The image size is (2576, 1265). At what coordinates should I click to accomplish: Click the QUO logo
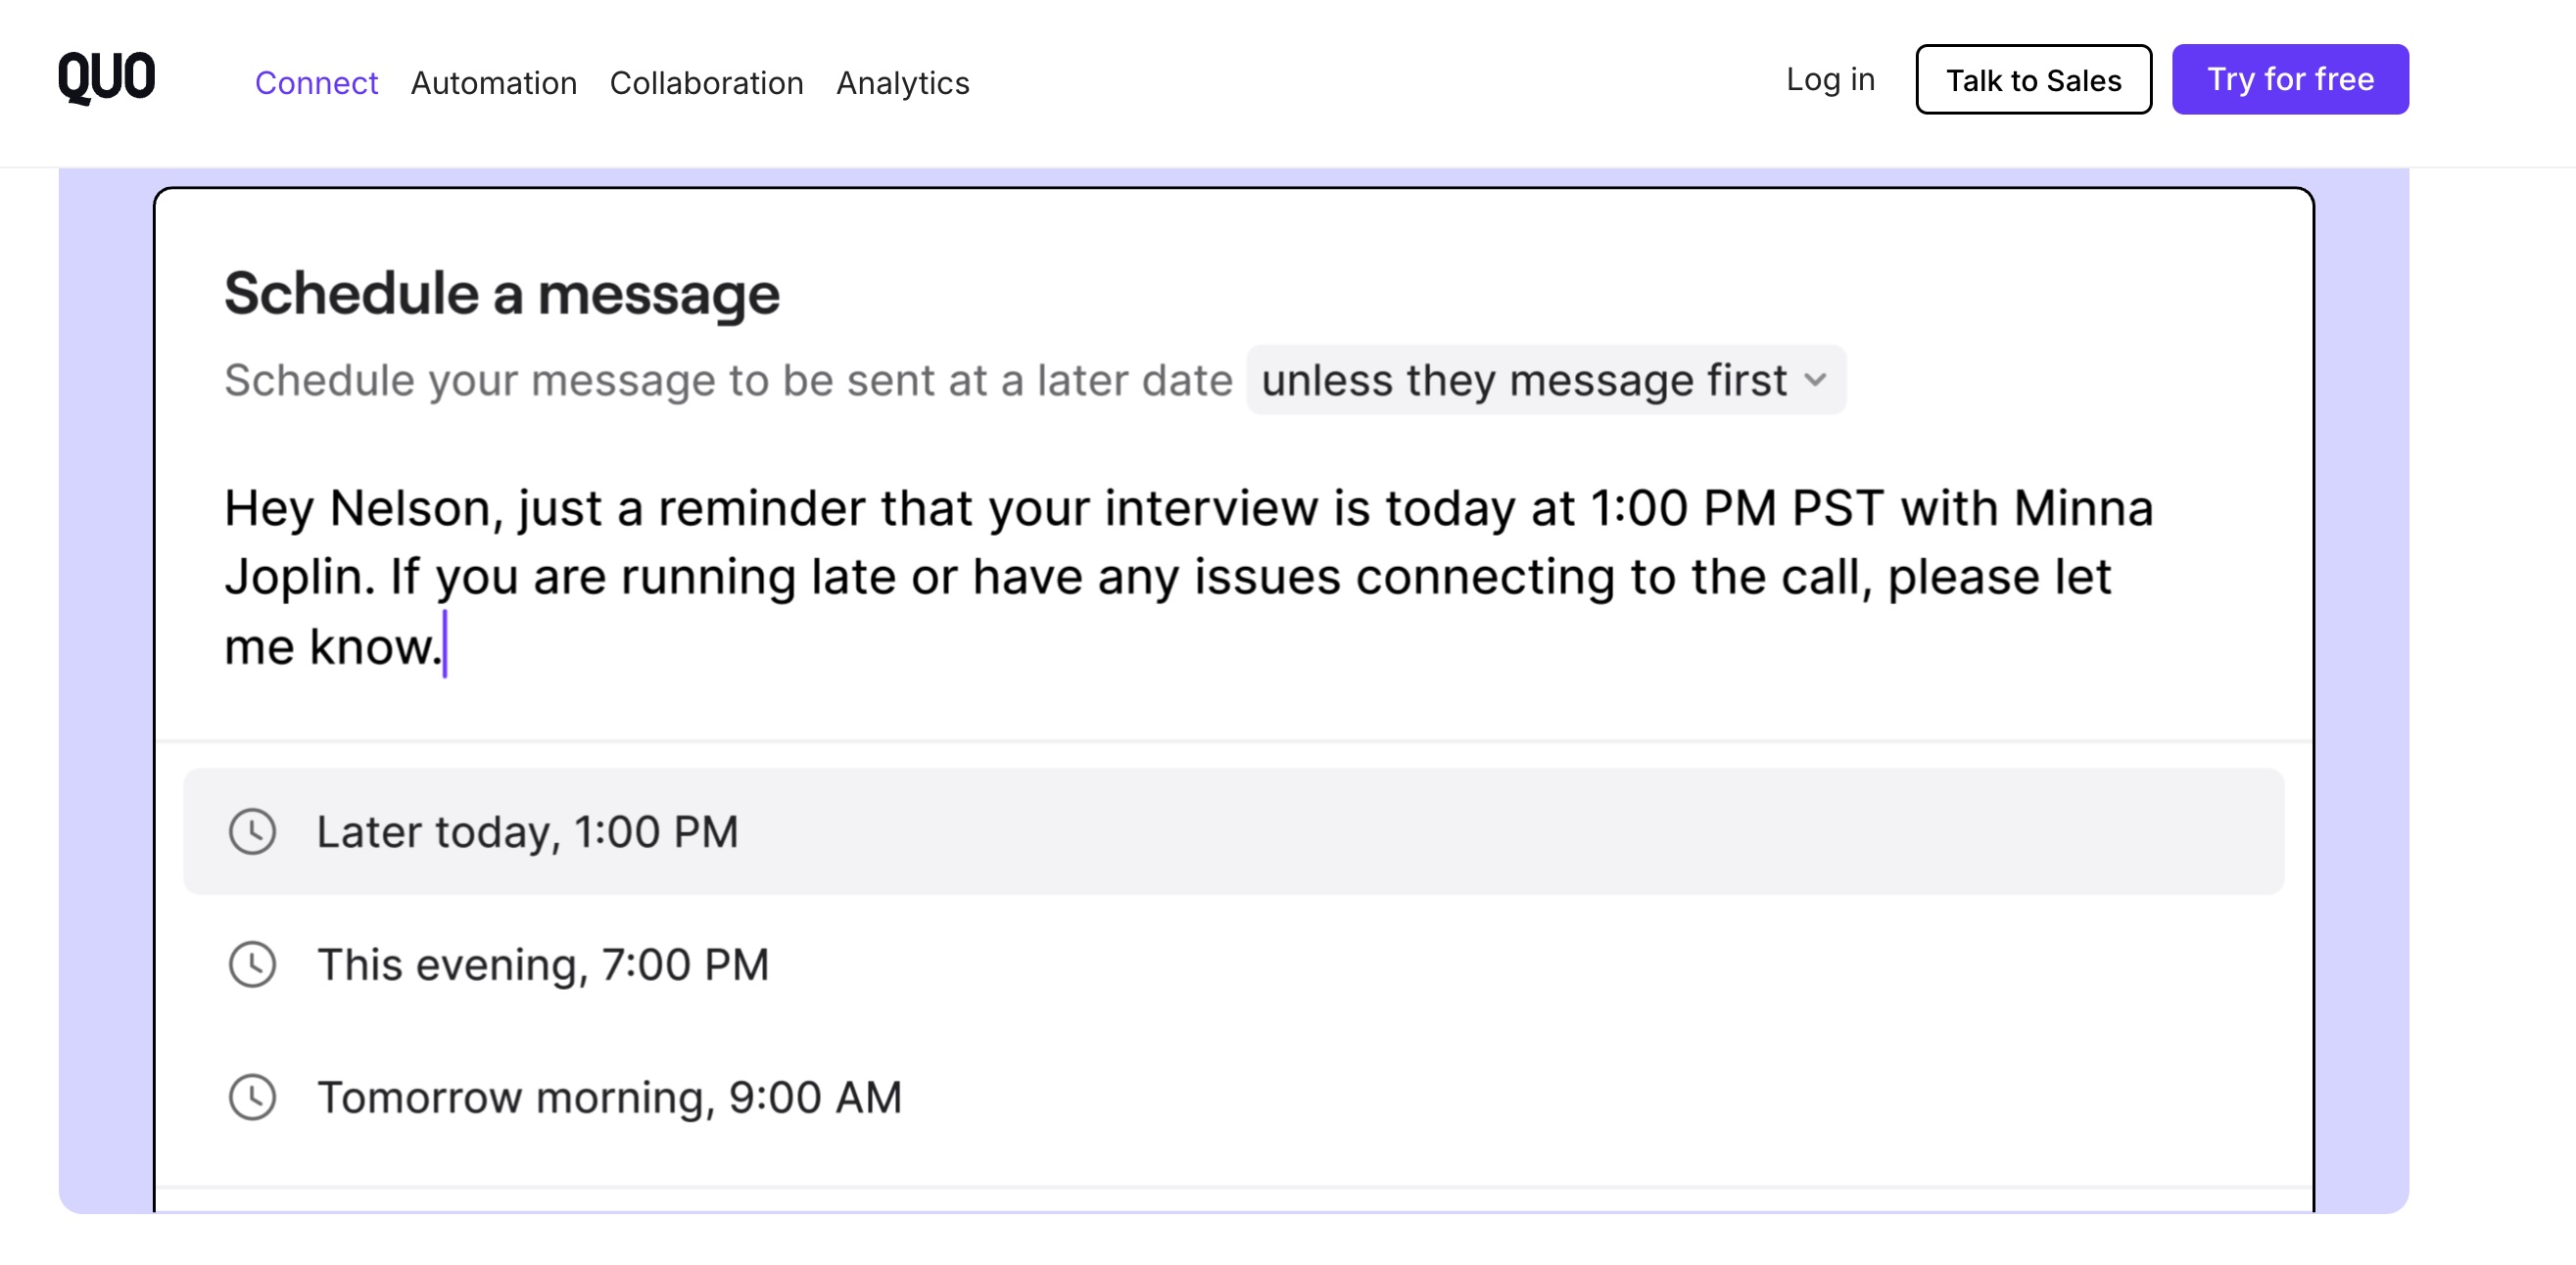coord(108,78)
